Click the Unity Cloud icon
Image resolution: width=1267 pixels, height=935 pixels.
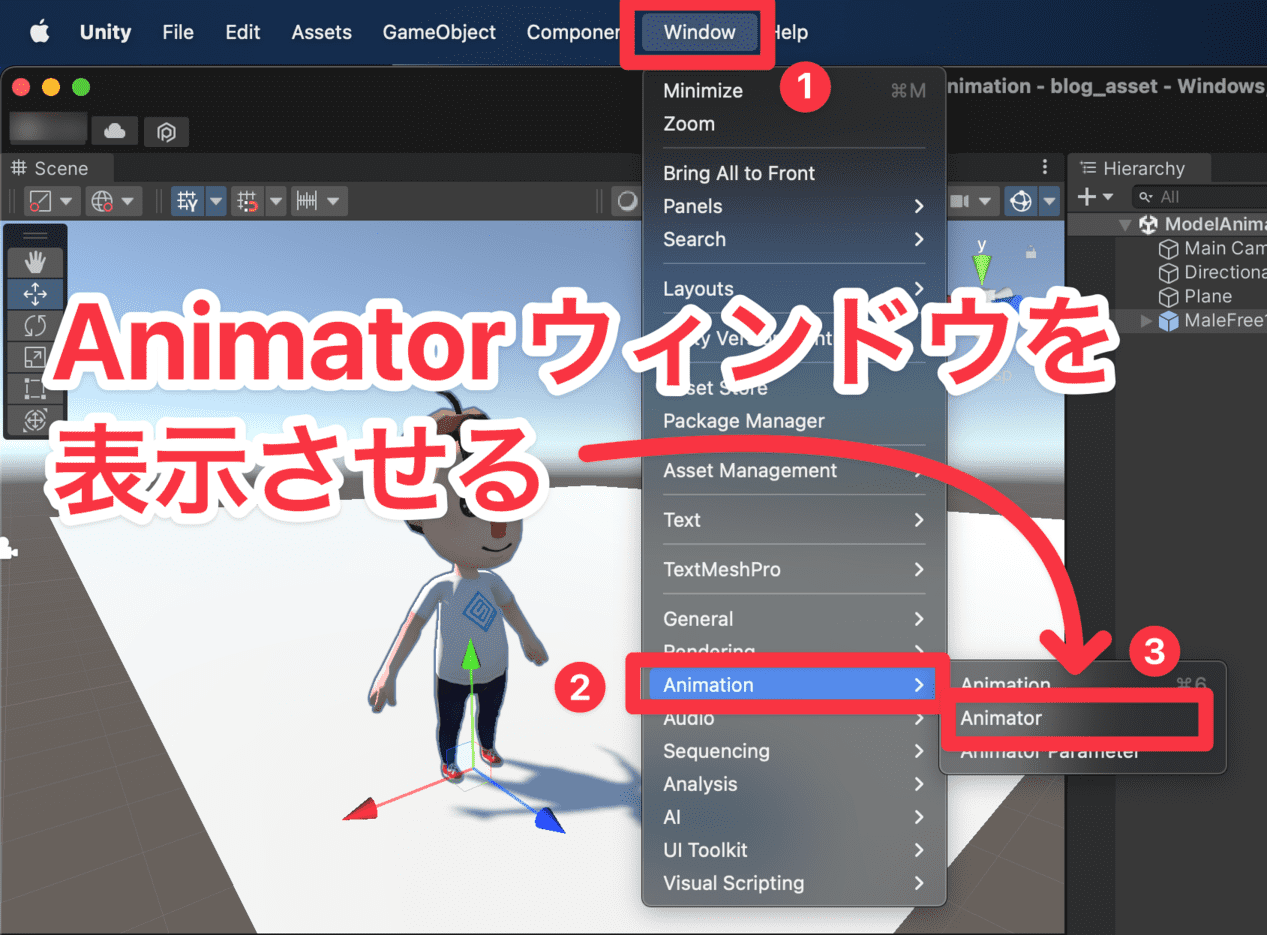pyautogui.click(x=114, y=131)
